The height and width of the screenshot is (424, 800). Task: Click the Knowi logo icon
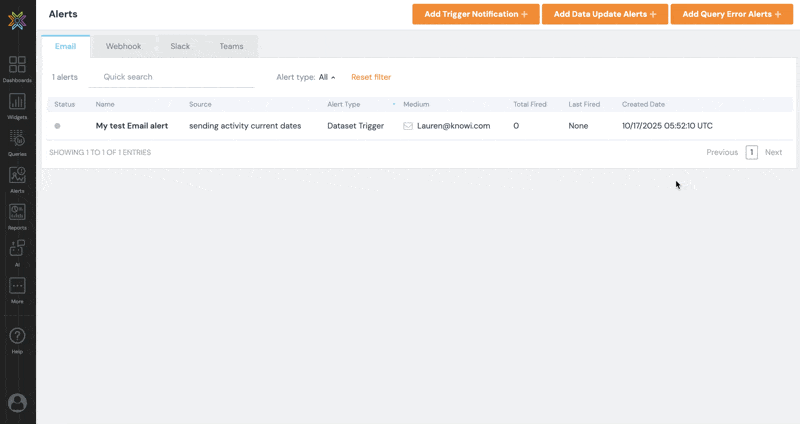coord(17,20)
